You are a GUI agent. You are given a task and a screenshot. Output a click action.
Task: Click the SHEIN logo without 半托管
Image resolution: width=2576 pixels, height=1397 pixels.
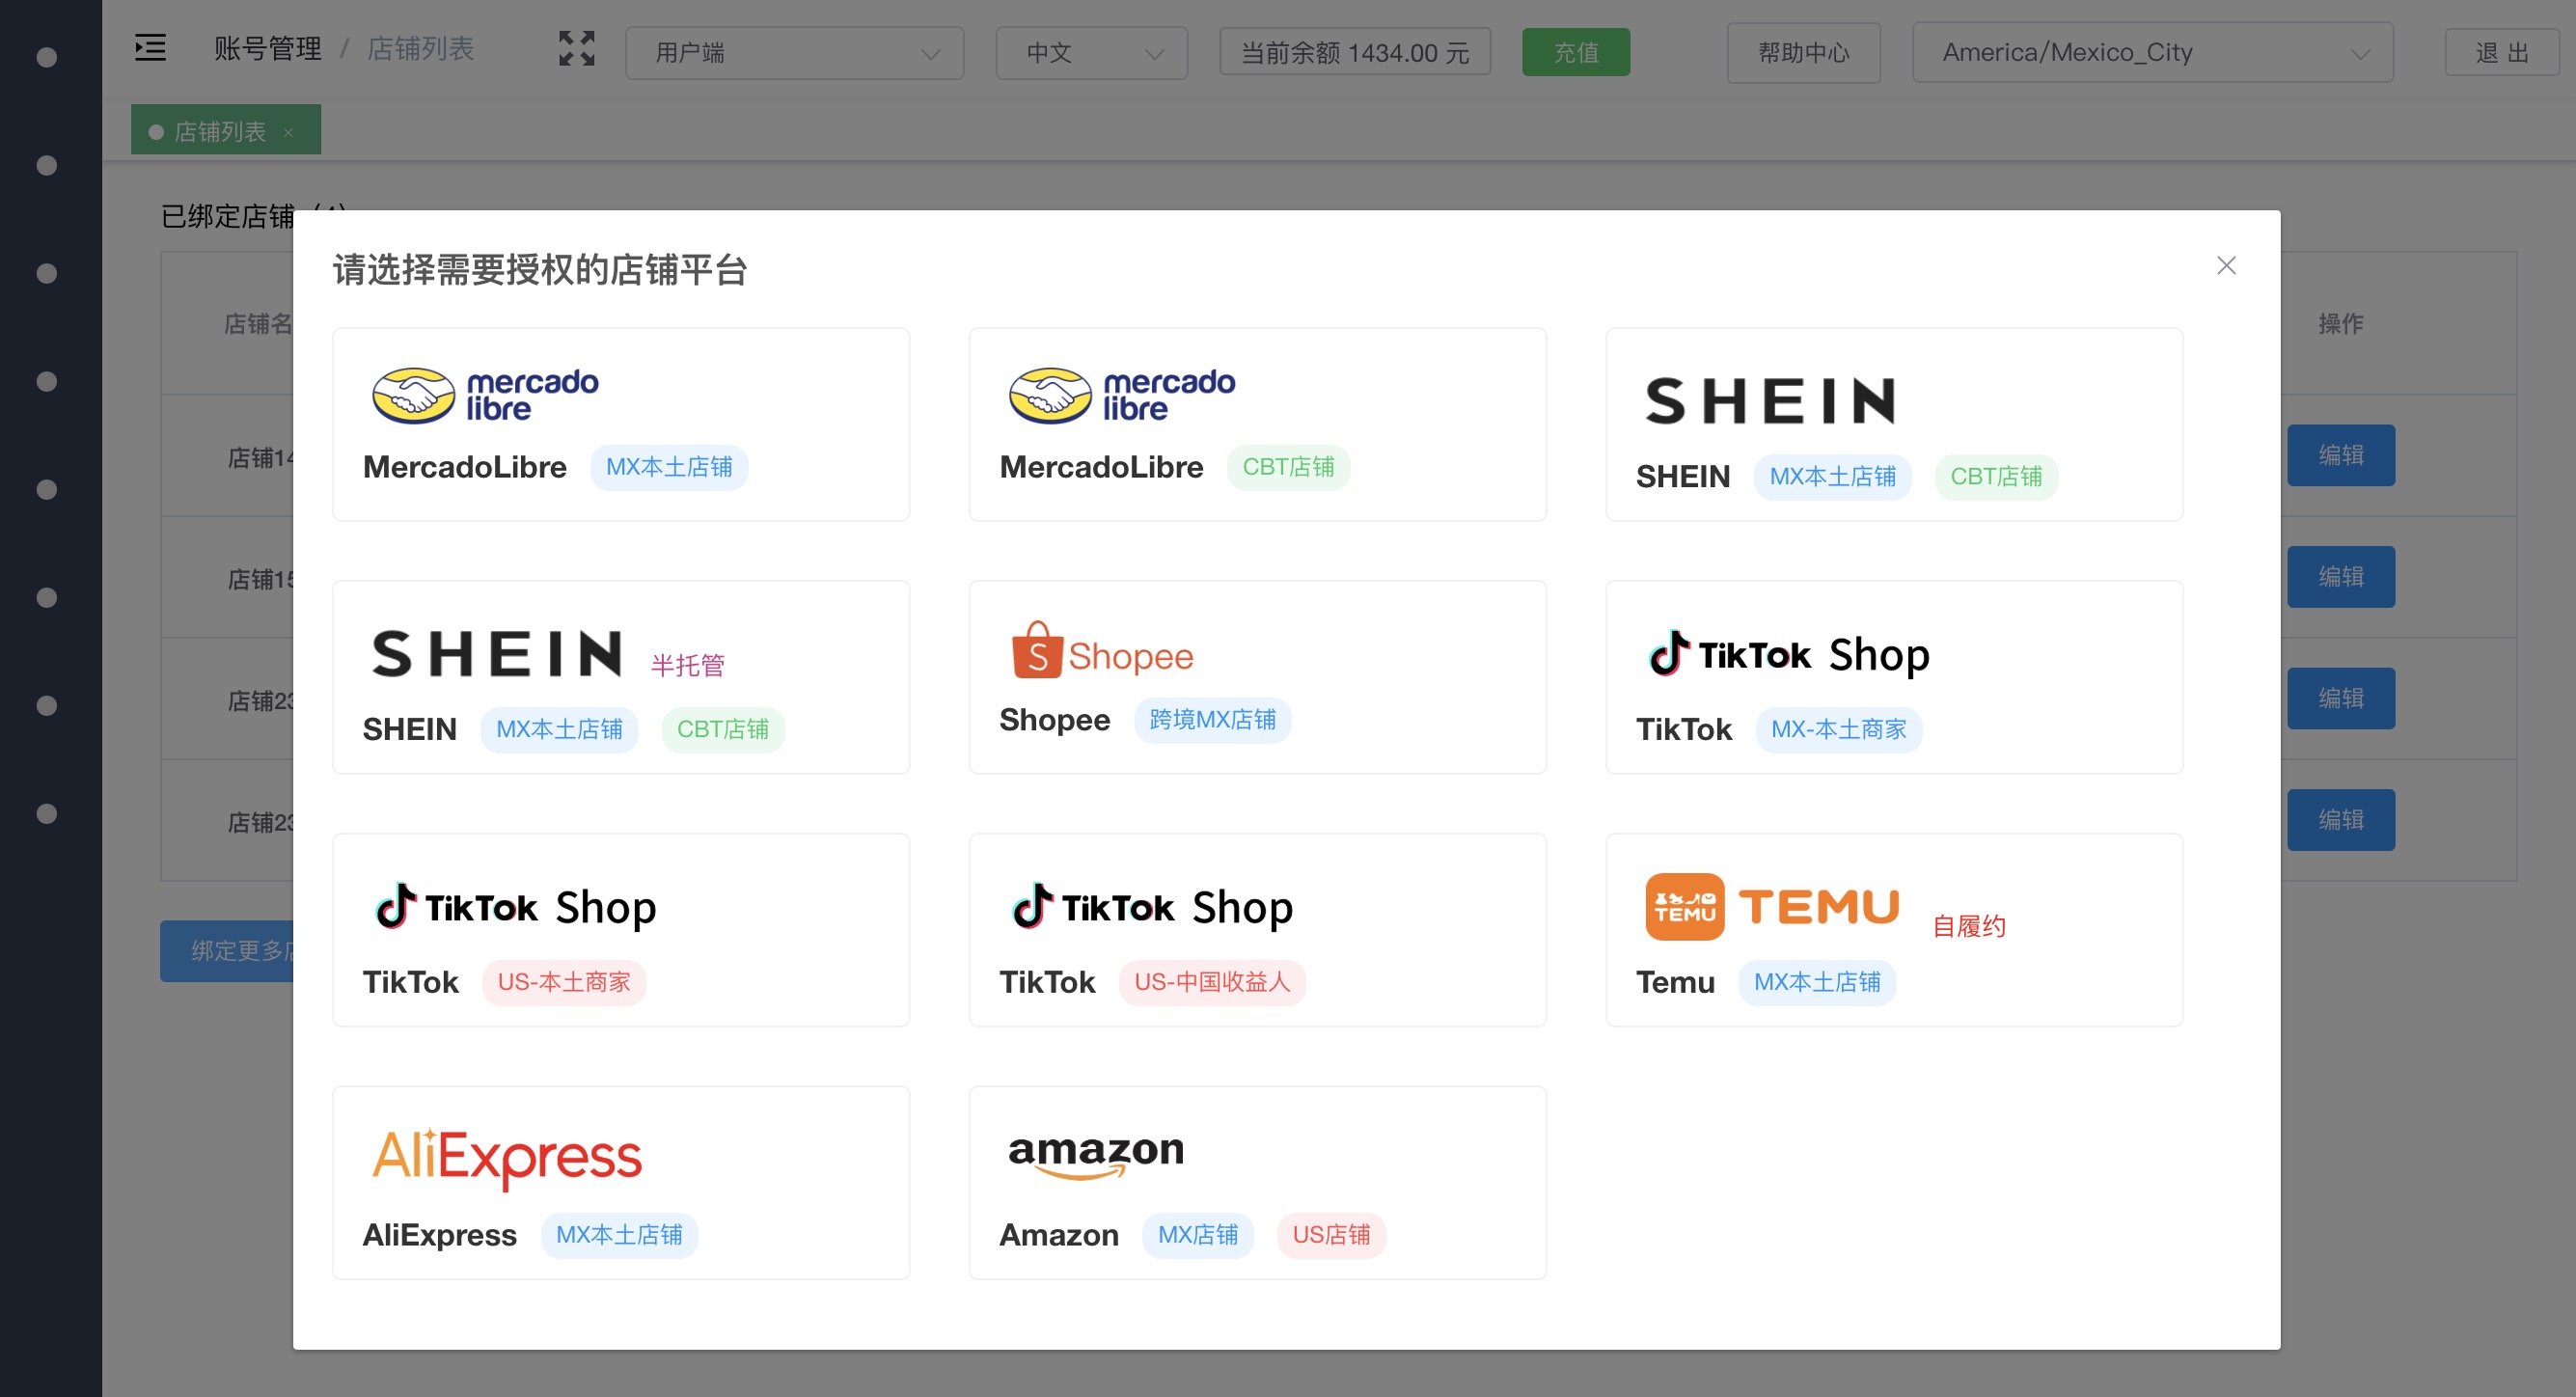coord(1770,401)
